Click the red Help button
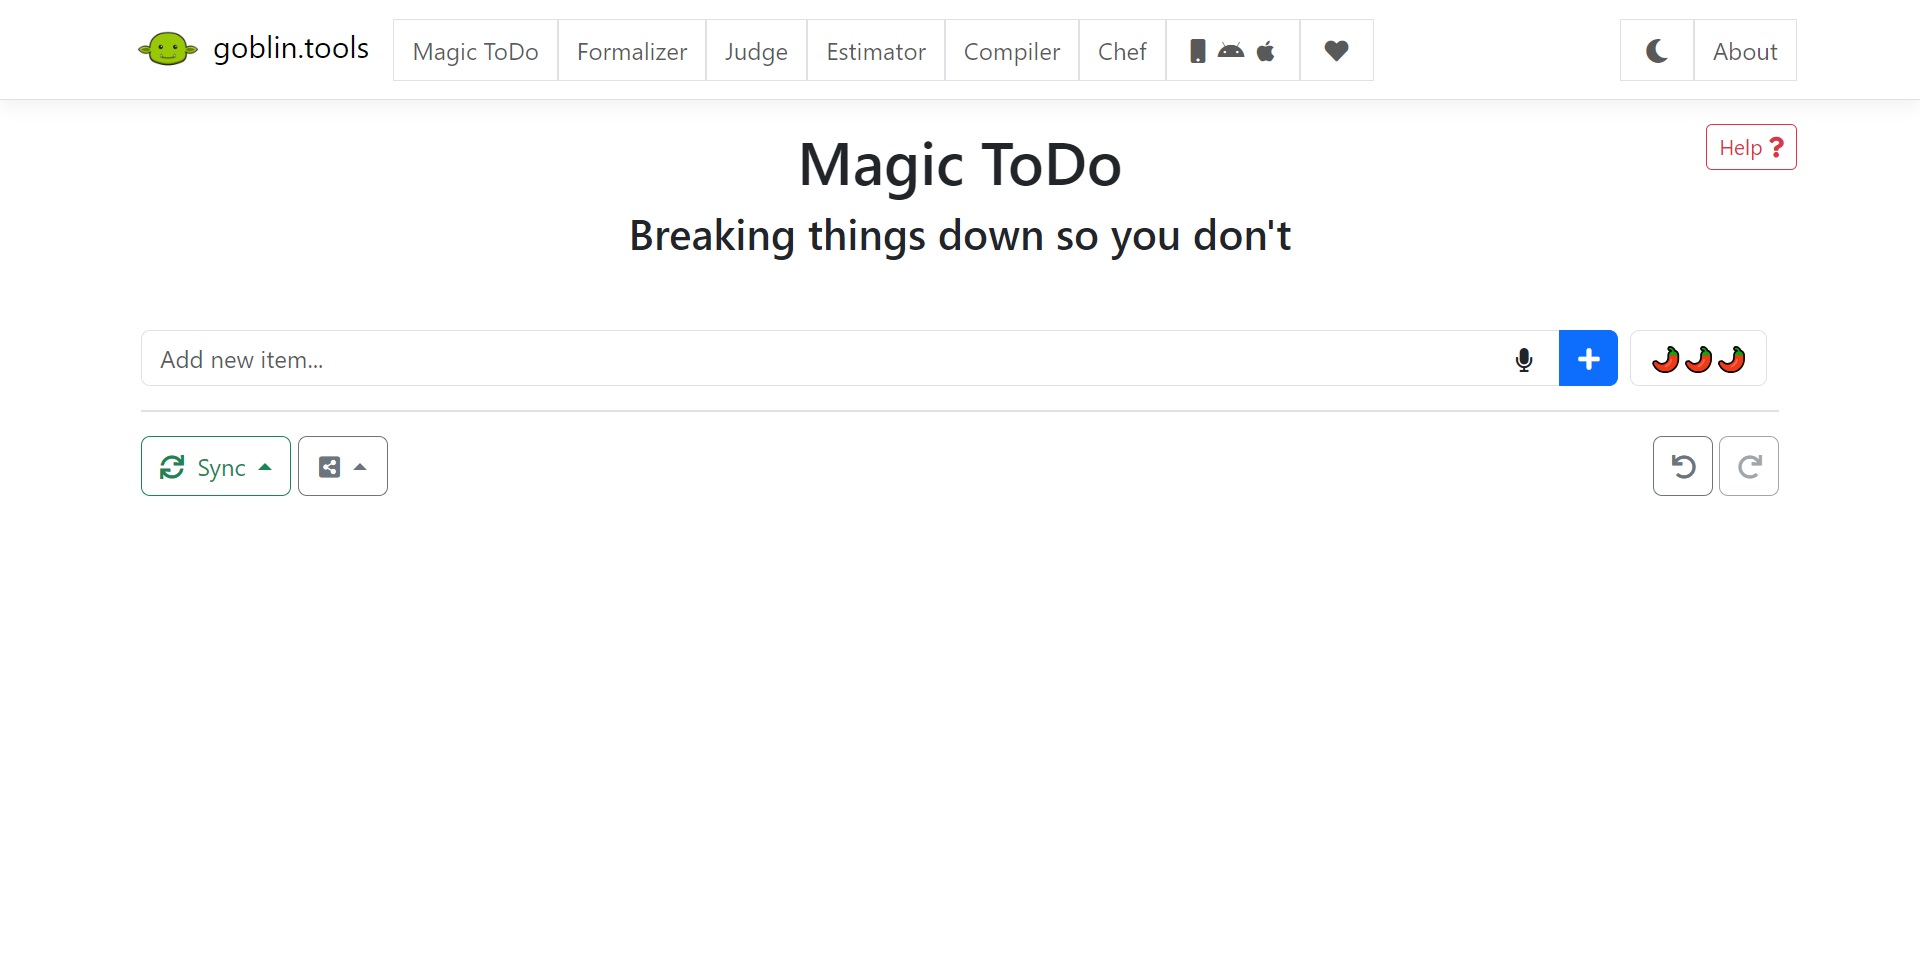 click(x=1751, y=147)
